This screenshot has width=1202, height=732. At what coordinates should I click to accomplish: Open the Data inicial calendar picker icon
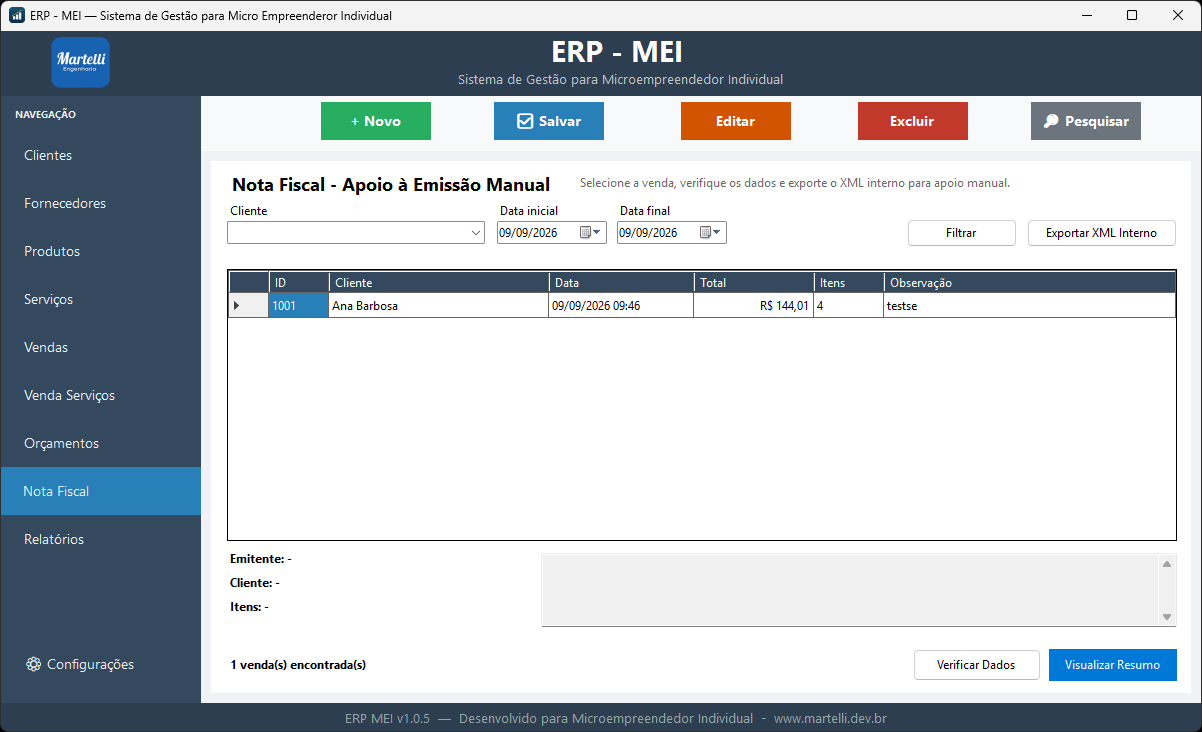click(592, 232)
